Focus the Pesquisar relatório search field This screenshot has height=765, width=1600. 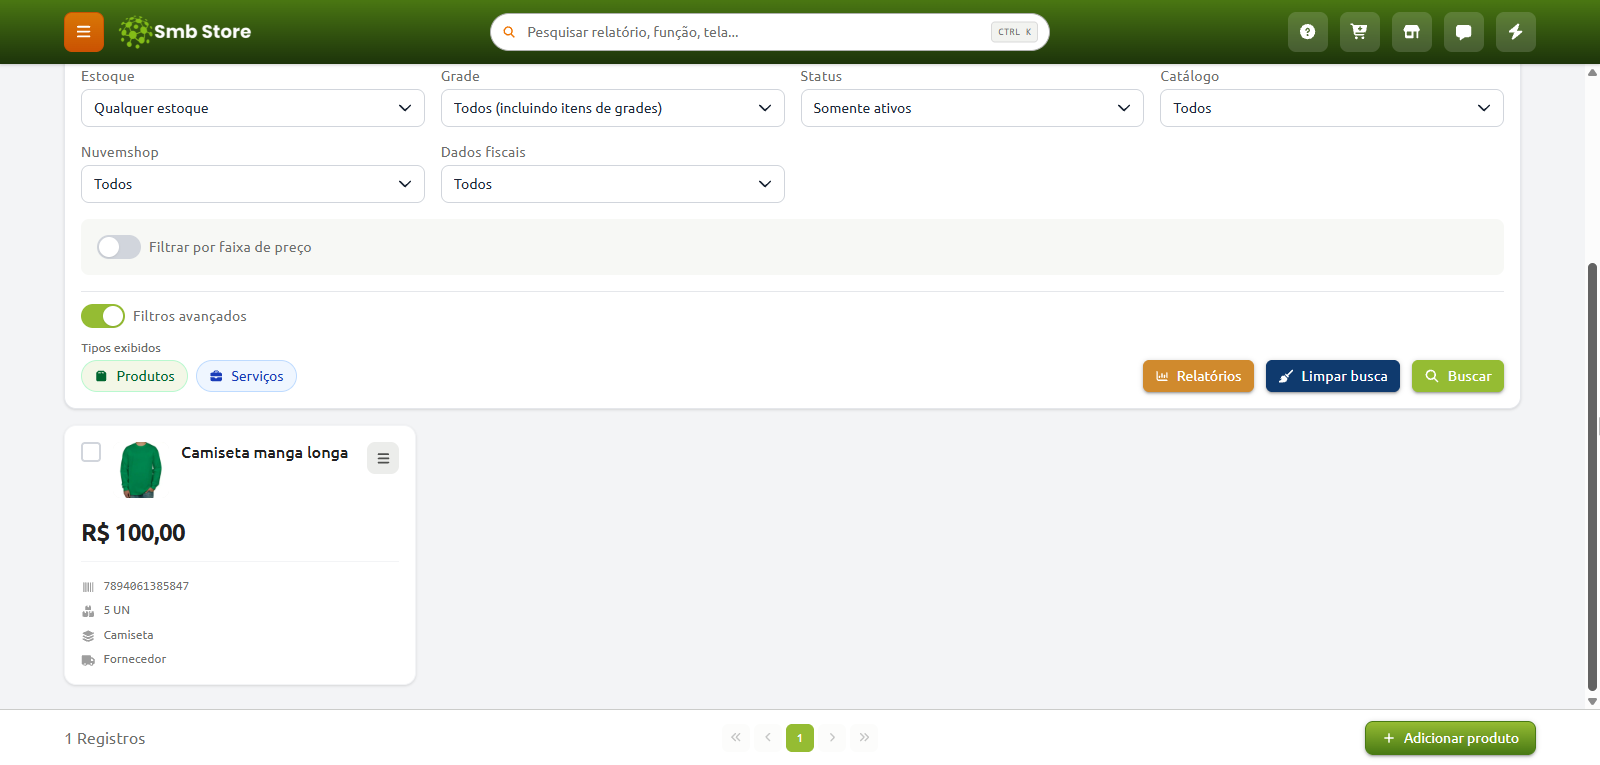click(x=770, y=32)
